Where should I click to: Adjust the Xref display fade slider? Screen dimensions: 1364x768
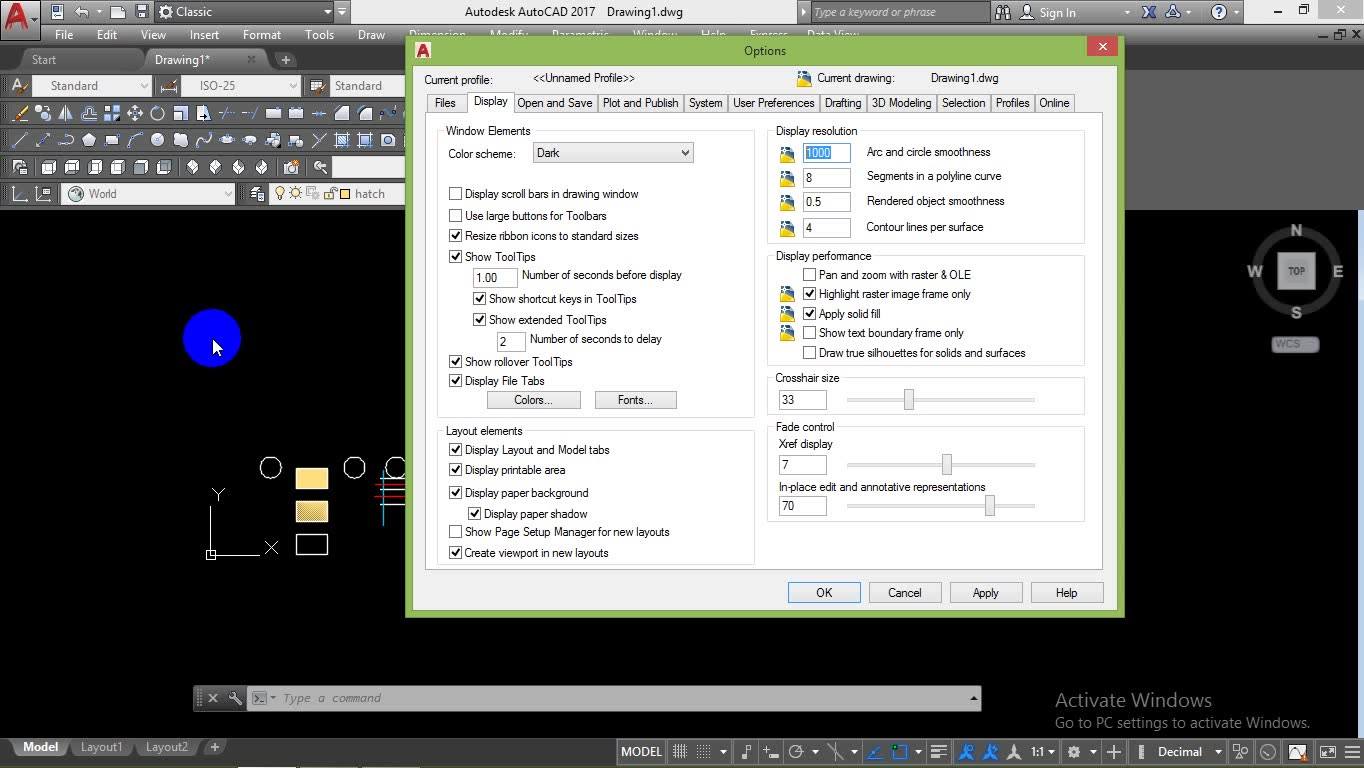946,465
